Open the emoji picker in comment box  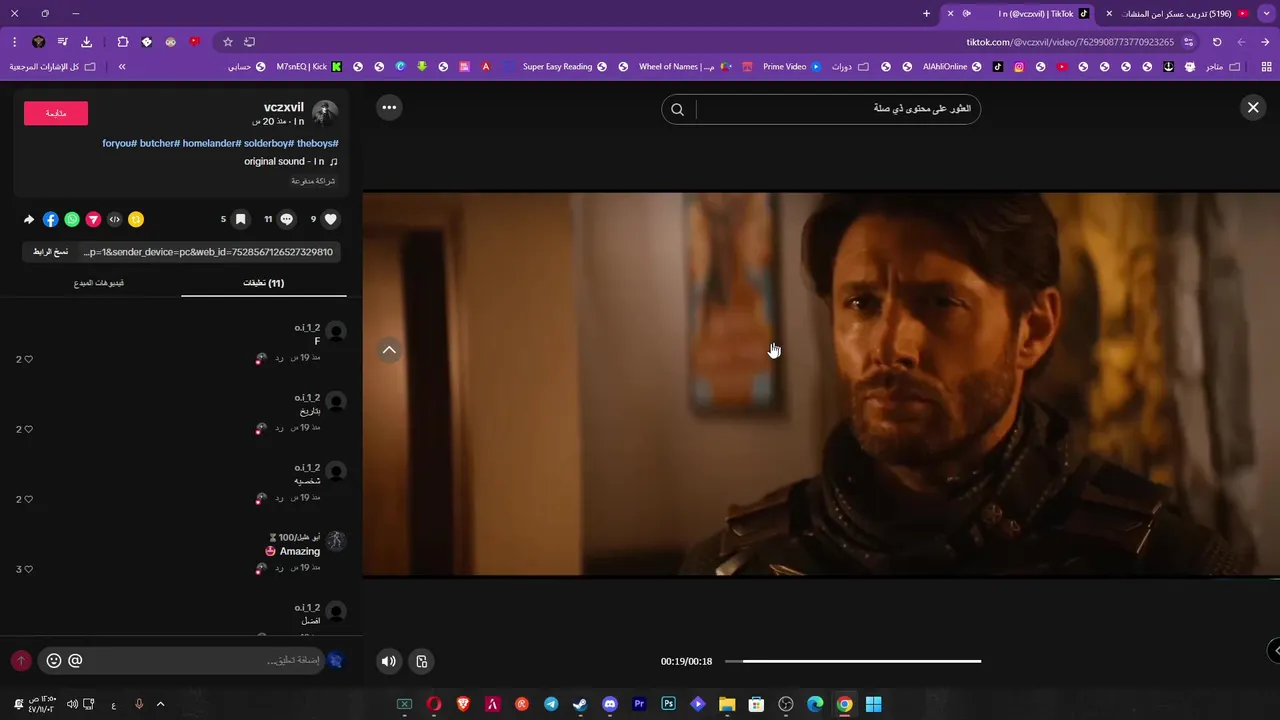tap(54, 661)
